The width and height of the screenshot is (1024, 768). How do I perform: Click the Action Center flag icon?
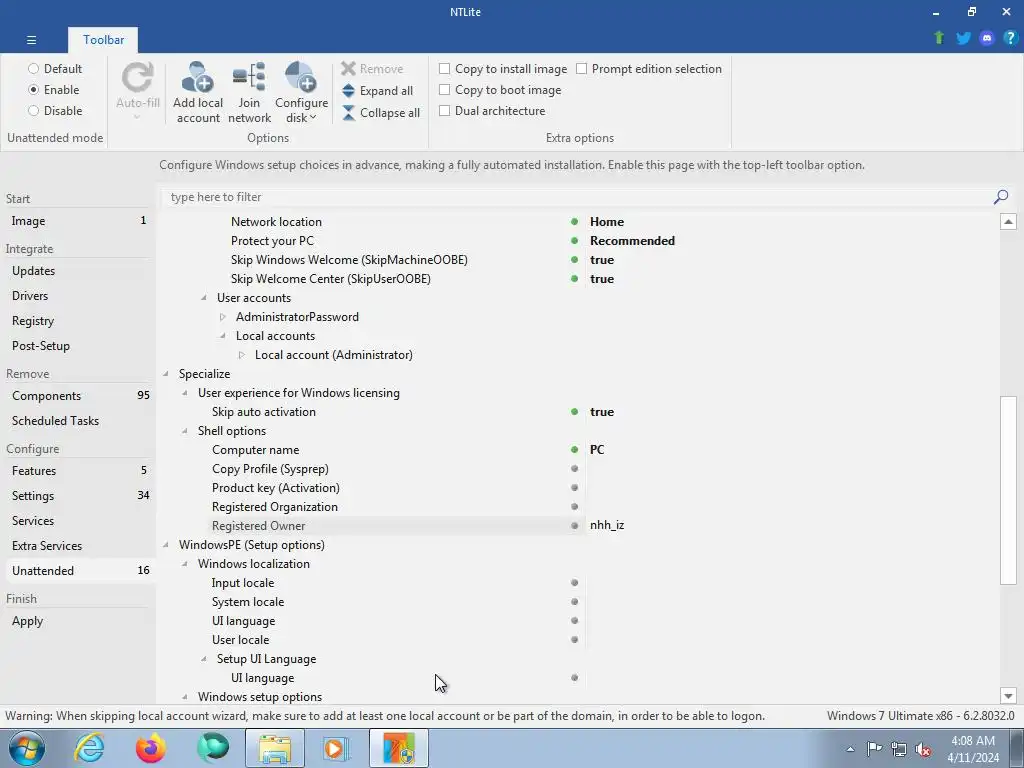[874, 749]
